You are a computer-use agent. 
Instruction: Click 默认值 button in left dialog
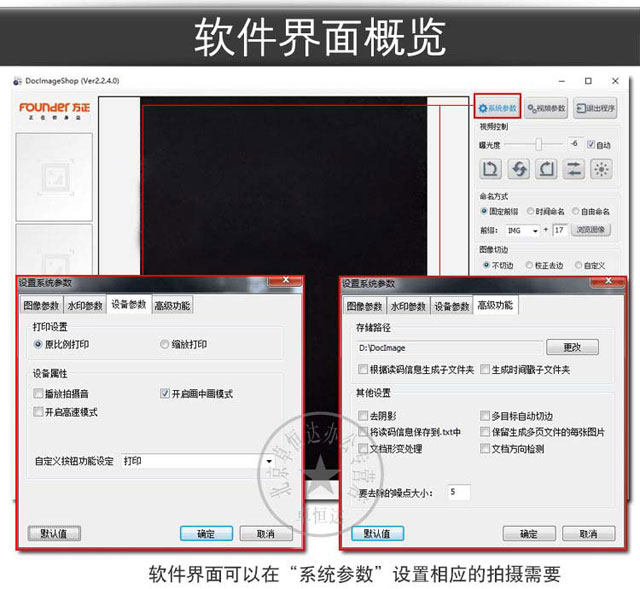tap(54, 533)
